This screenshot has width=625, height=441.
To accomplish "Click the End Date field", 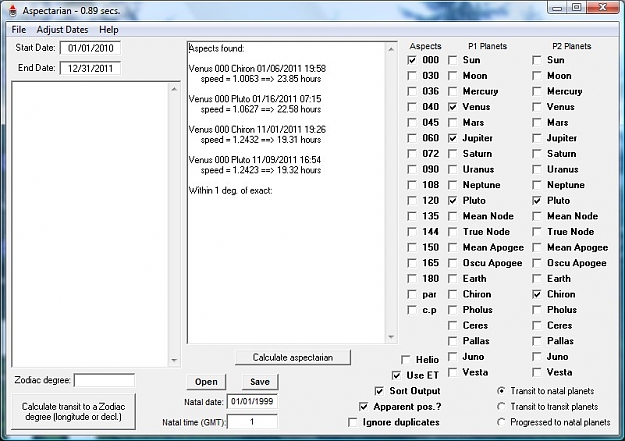I will [90, 68].
